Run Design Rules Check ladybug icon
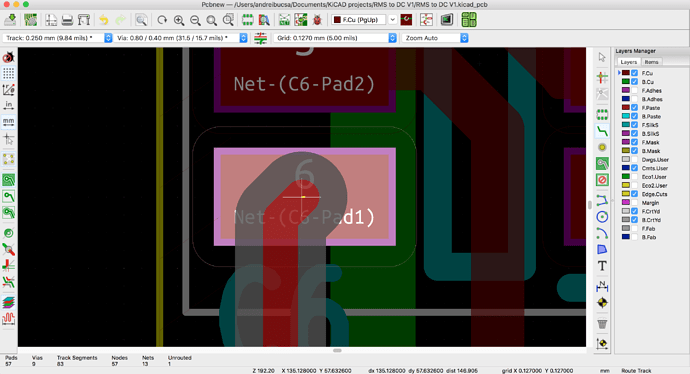 317,20
